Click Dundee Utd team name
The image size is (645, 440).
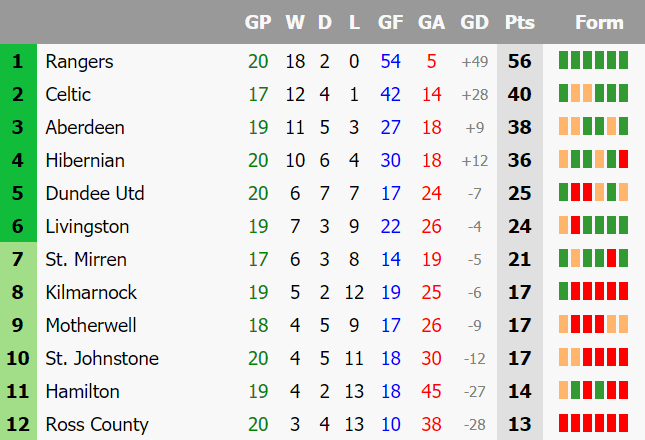pos(95,193)
